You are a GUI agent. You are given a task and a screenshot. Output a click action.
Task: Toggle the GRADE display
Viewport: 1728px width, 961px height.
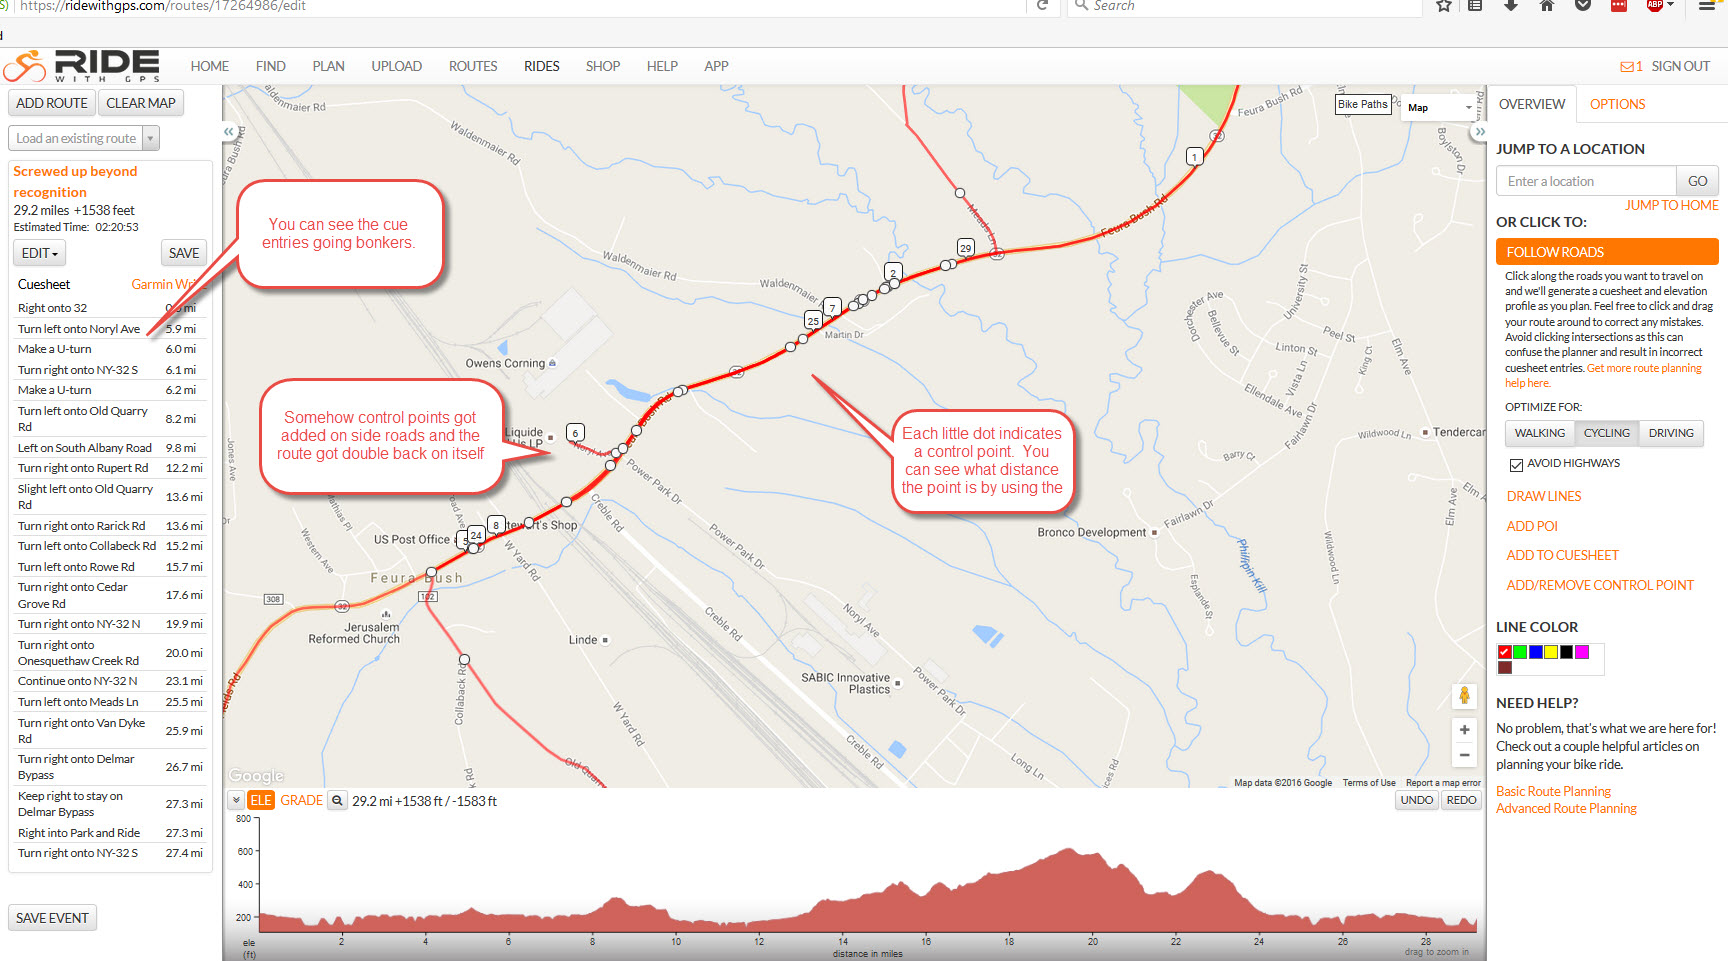pos(301,800)
